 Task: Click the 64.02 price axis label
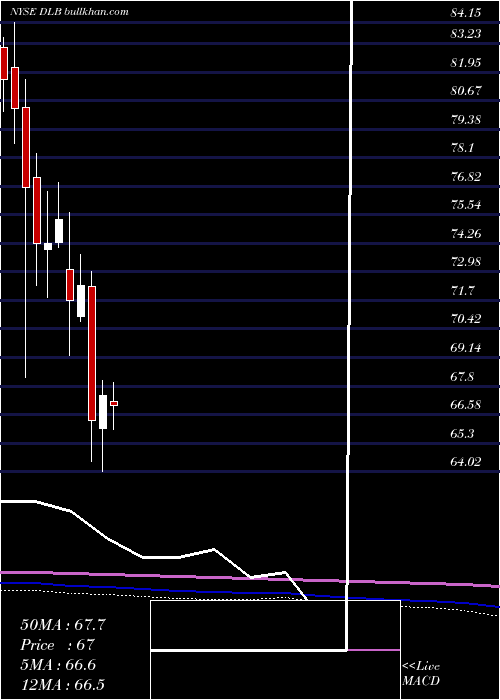[466, 462]
